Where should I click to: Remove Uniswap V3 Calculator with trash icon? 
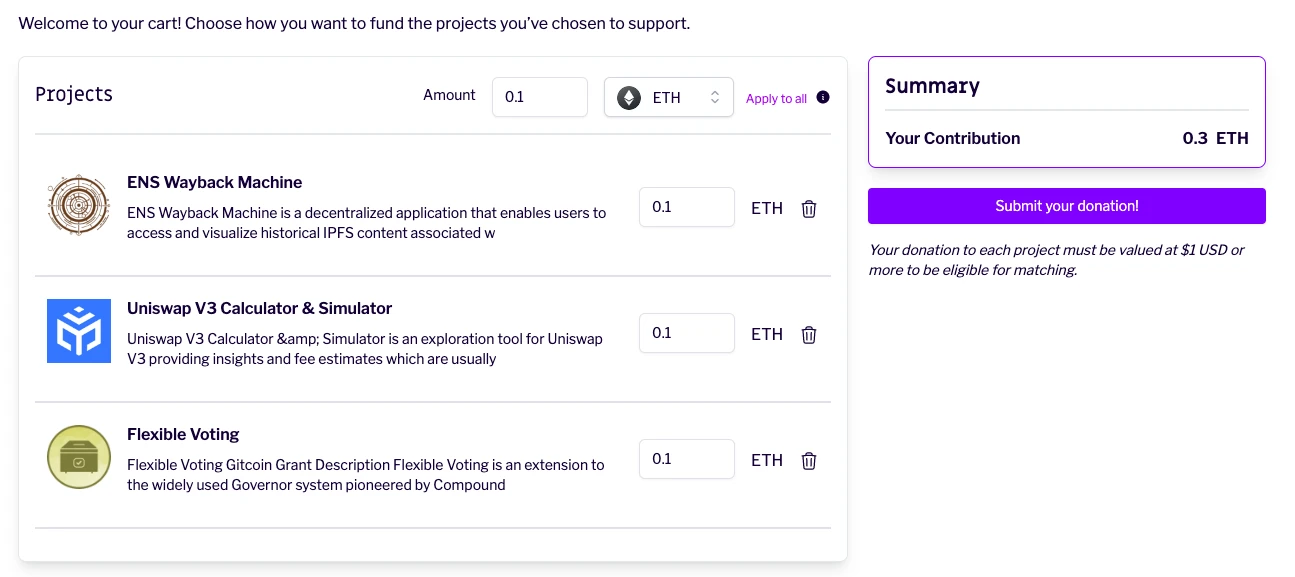pos(809,334)
